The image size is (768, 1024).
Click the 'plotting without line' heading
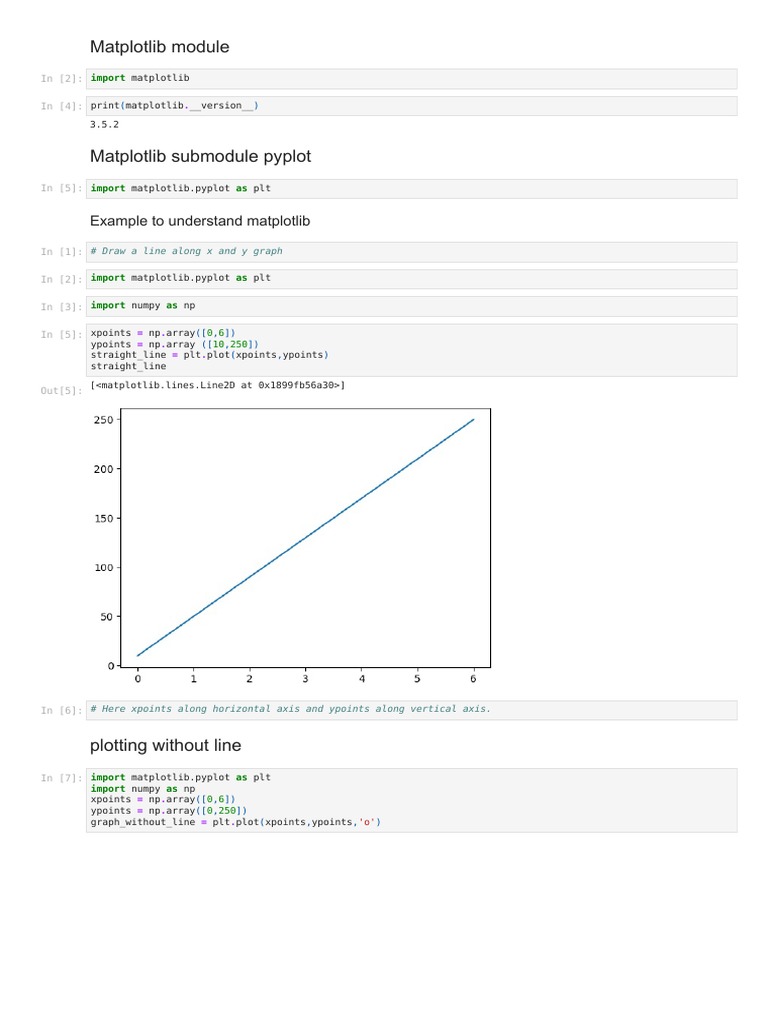pyautogui.click(x=165, y=746)
